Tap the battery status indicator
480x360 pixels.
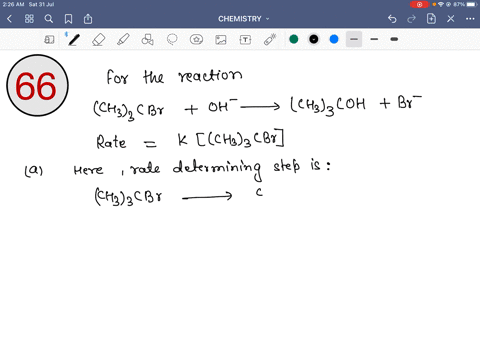point(471,4)
